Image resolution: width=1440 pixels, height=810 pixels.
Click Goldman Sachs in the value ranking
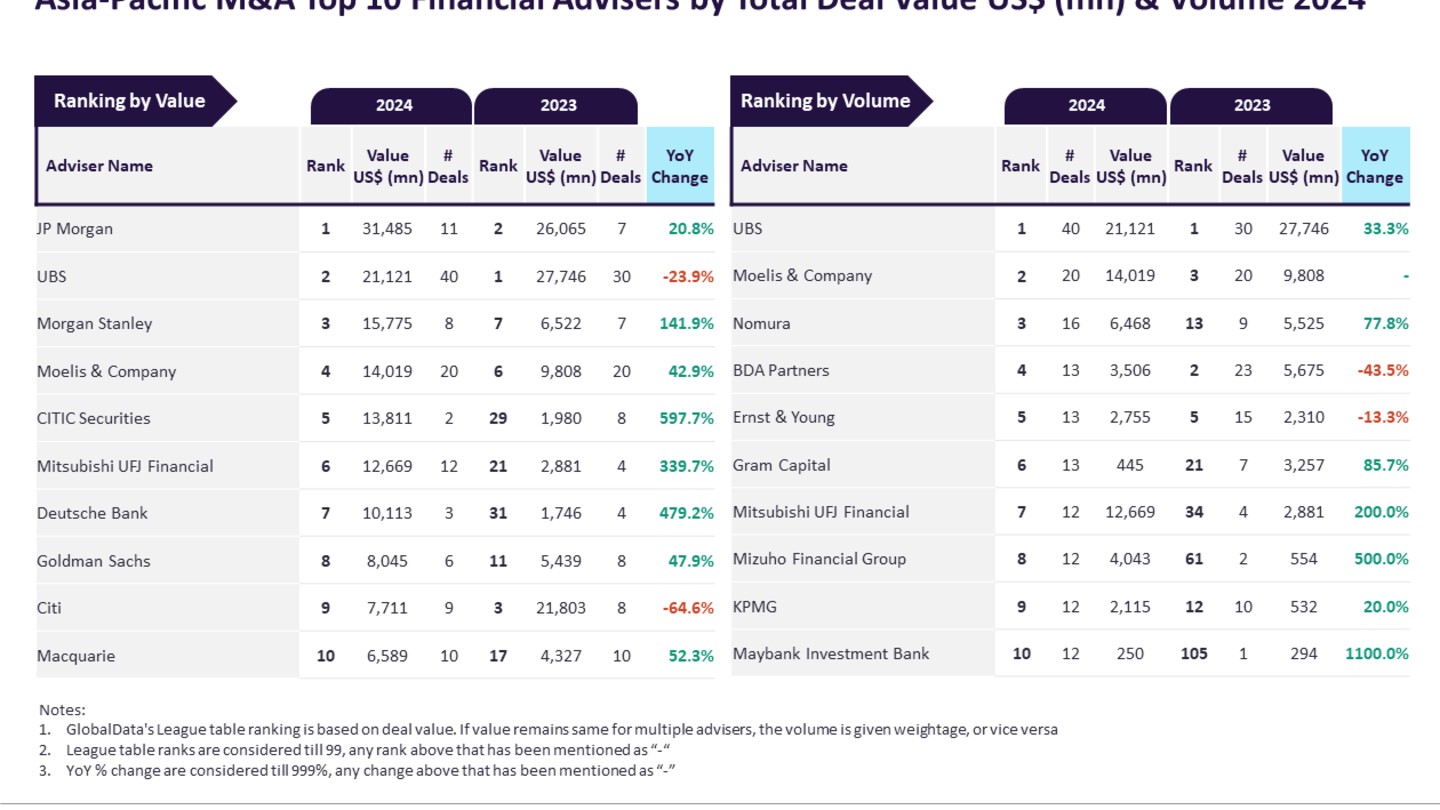pos(94,561)
